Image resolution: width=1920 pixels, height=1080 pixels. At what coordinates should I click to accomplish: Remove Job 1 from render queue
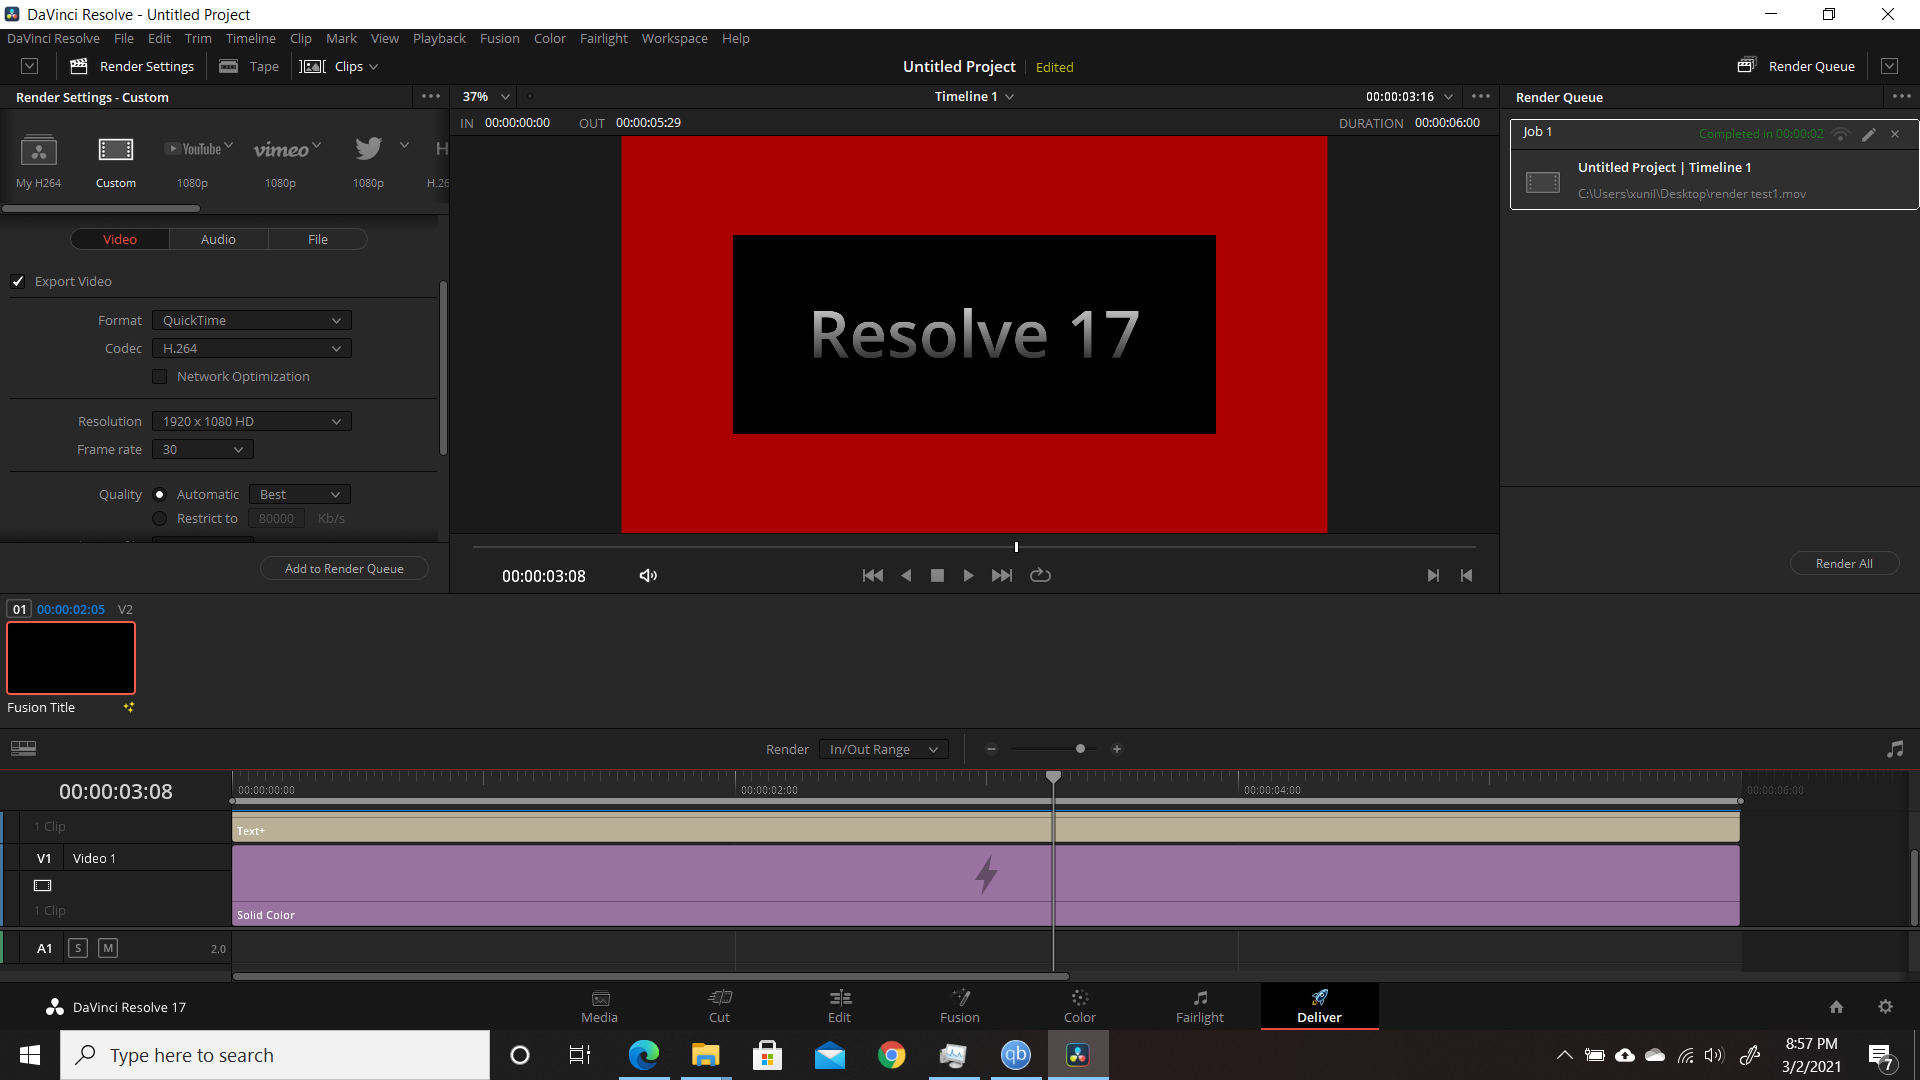(x=1895, y=134)
